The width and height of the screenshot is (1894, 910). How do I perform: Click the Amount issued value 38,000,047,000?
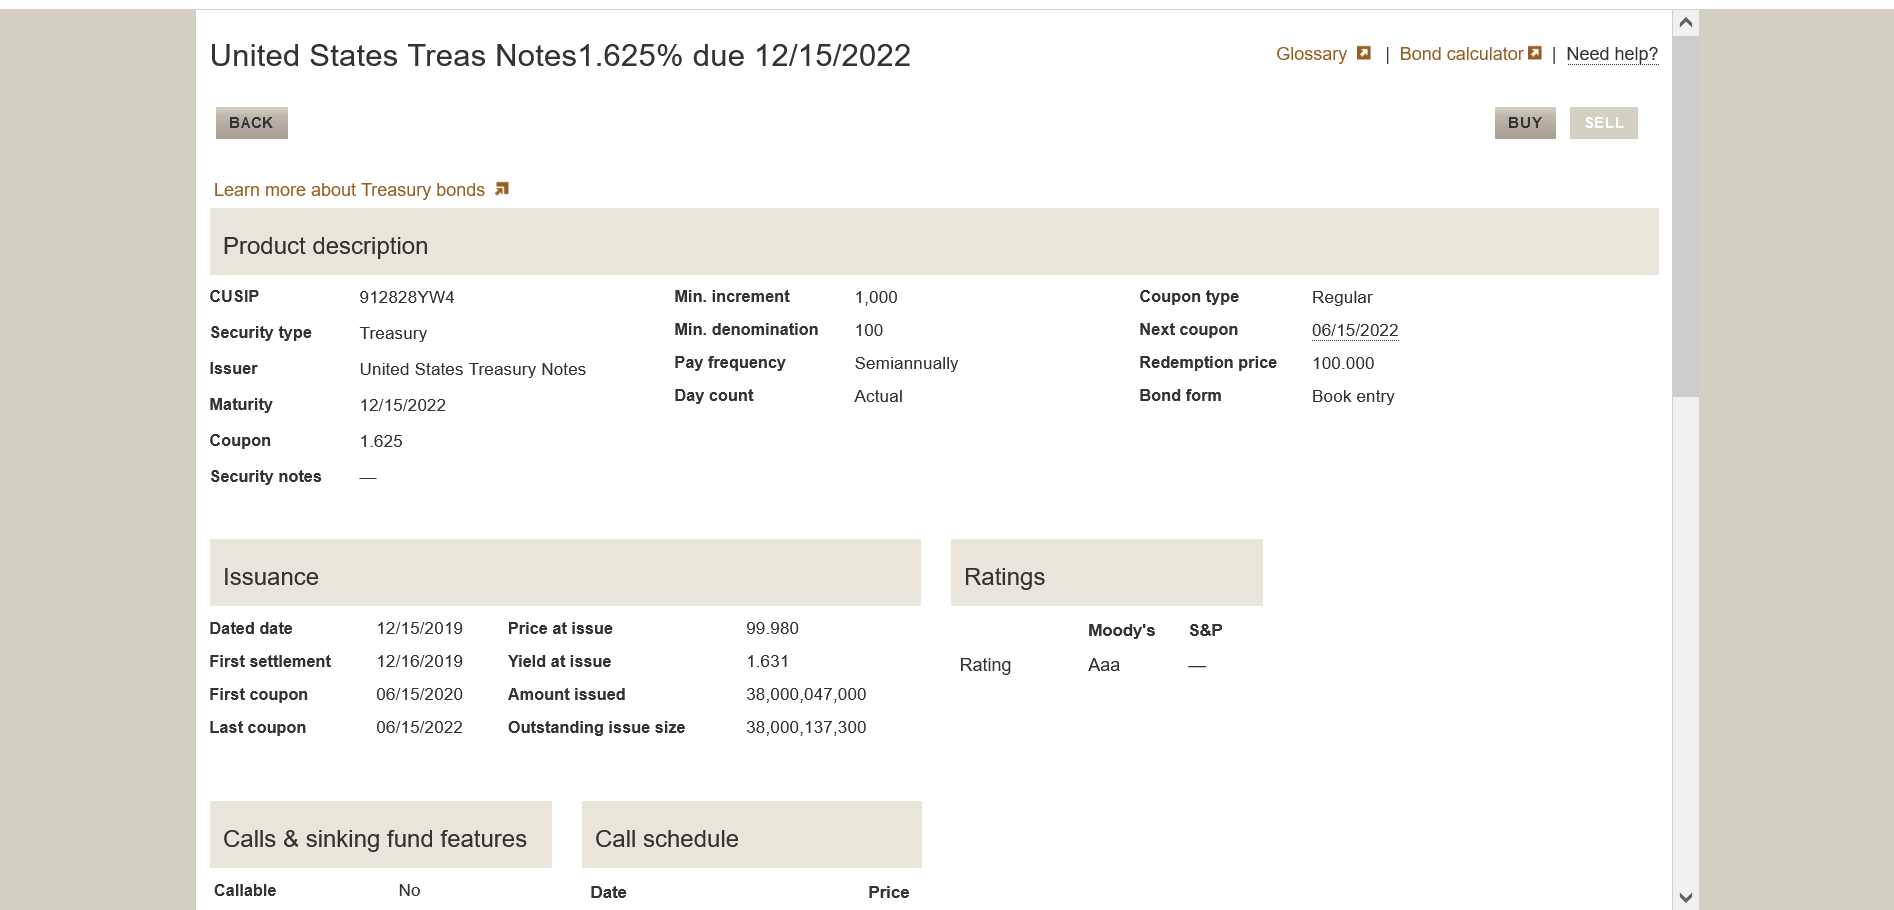[806, 694]
